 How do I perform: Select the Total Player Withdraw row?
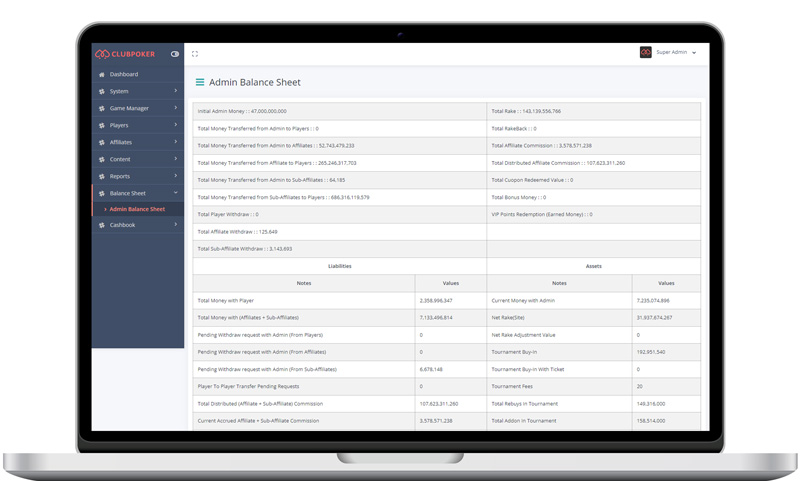point(340,214)
